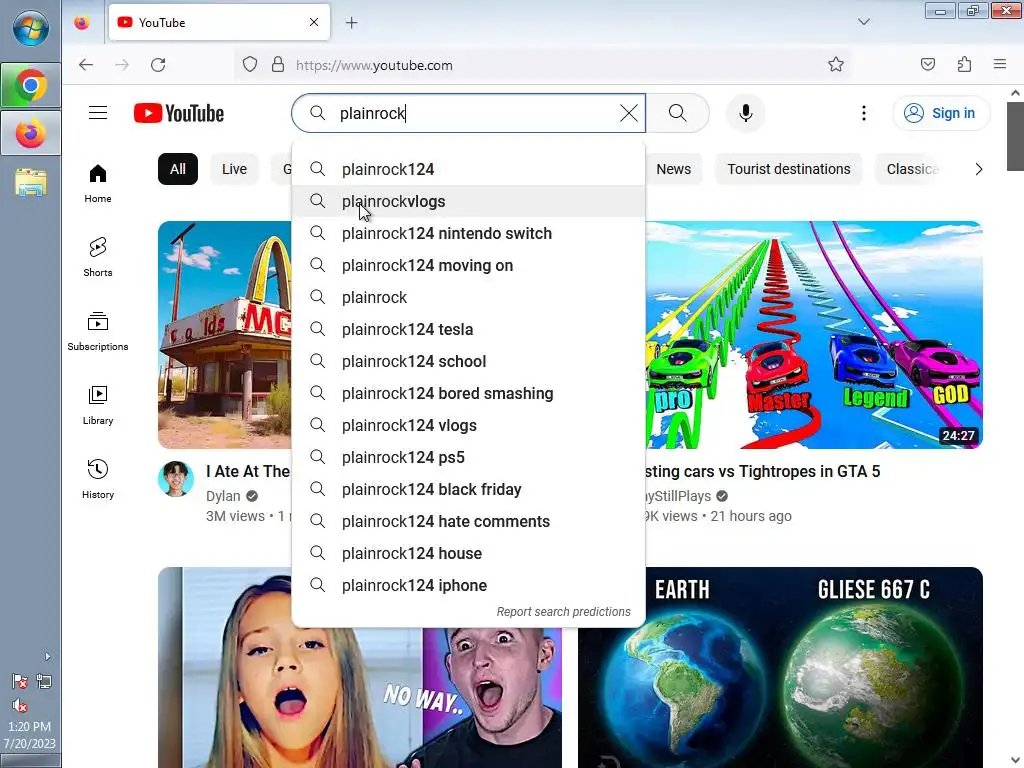Open Library in the sidebar
This screenshot has width=1024, height=768.
97,406
